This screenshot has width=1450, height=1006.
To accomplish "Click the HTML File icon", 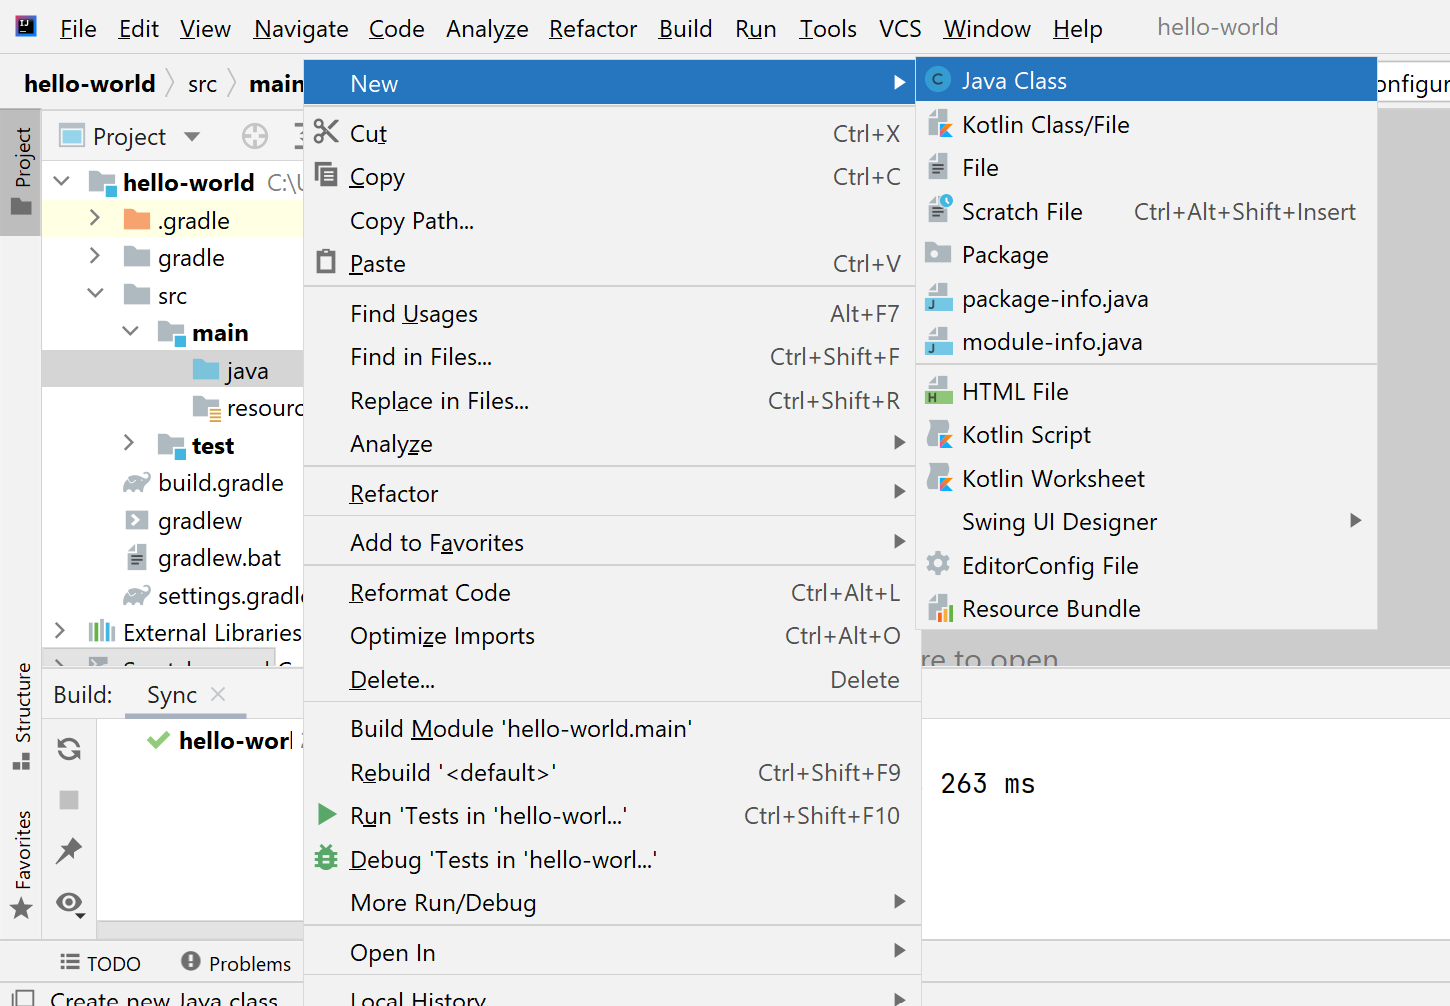I will coord(938,391).
